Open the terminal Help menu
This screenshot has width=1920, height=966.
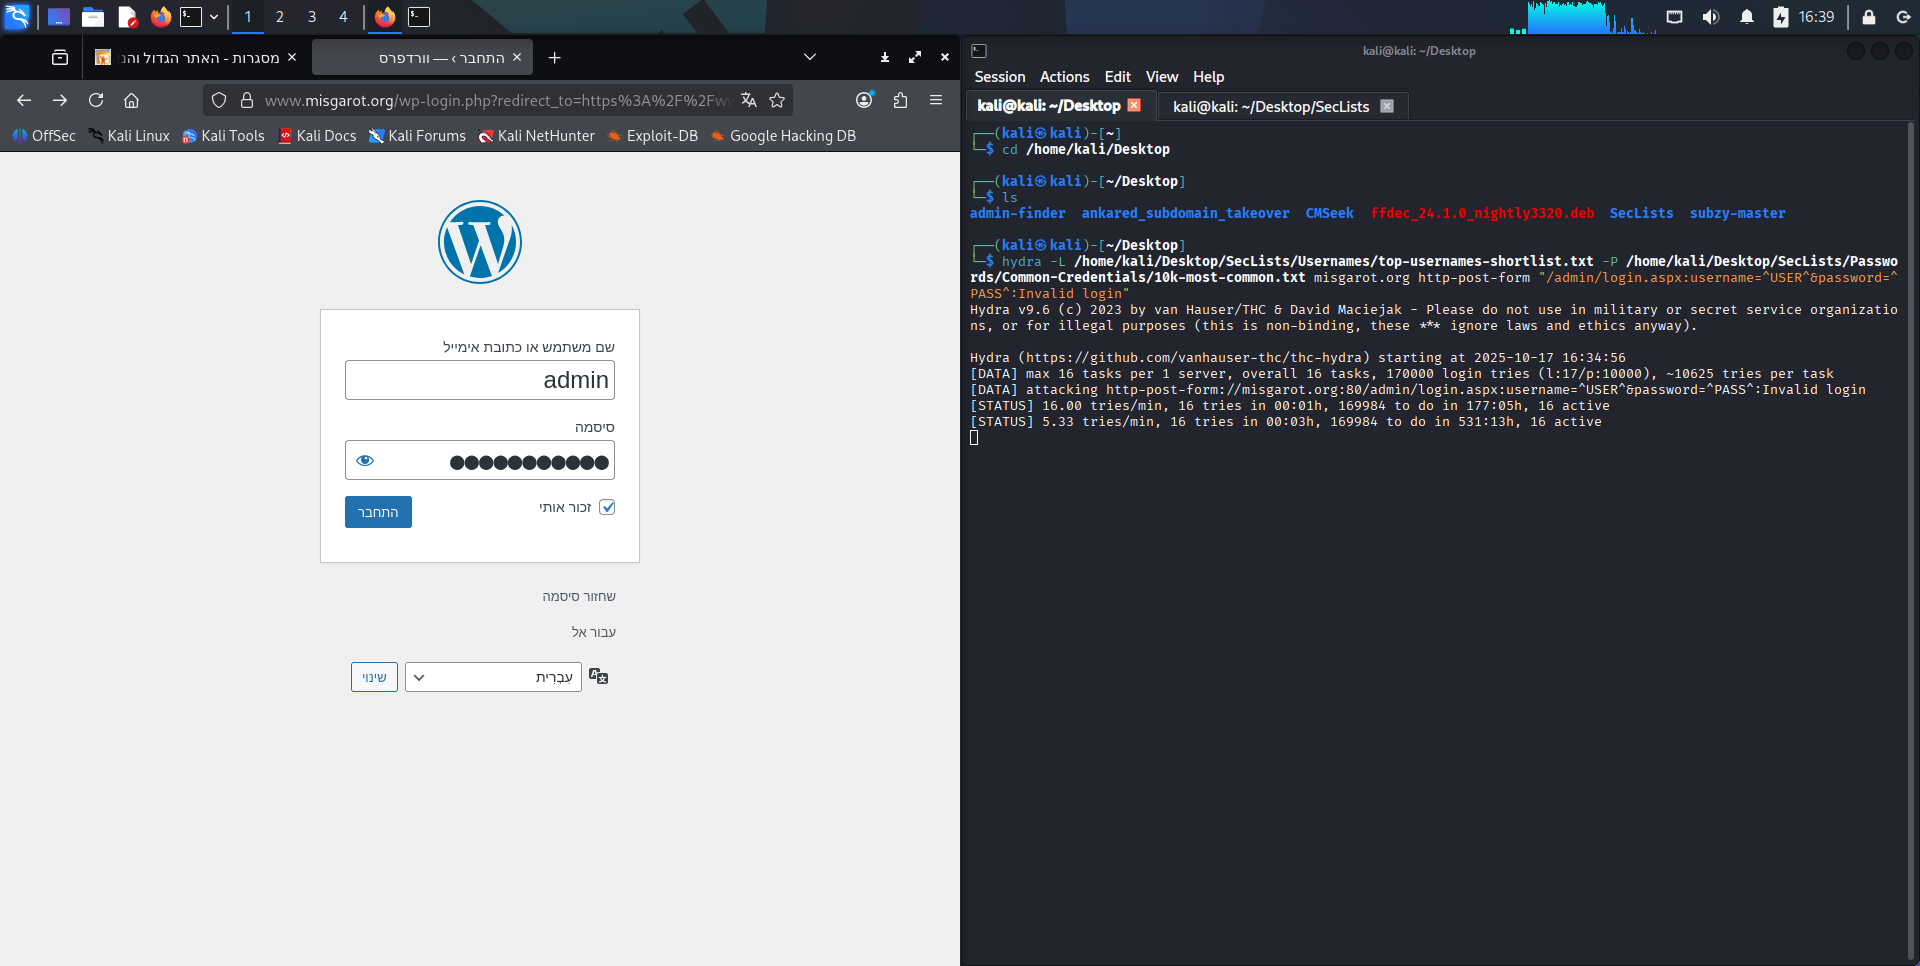tap(1208, 77)
